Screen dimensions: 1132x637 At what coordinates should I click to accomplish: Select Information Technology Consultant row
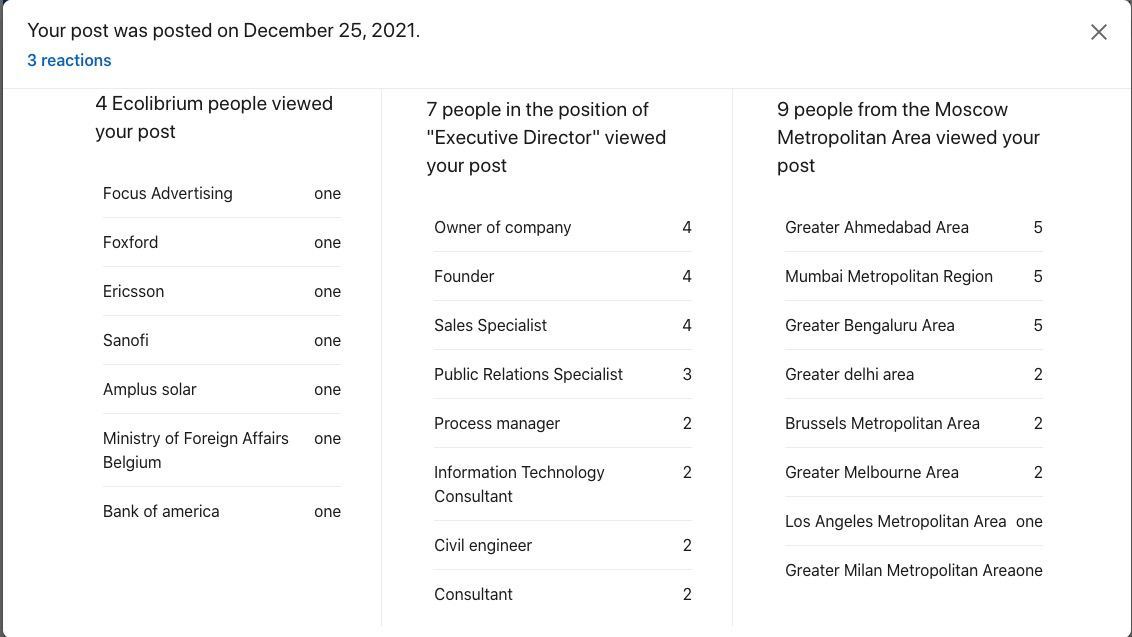coord(519,484)
